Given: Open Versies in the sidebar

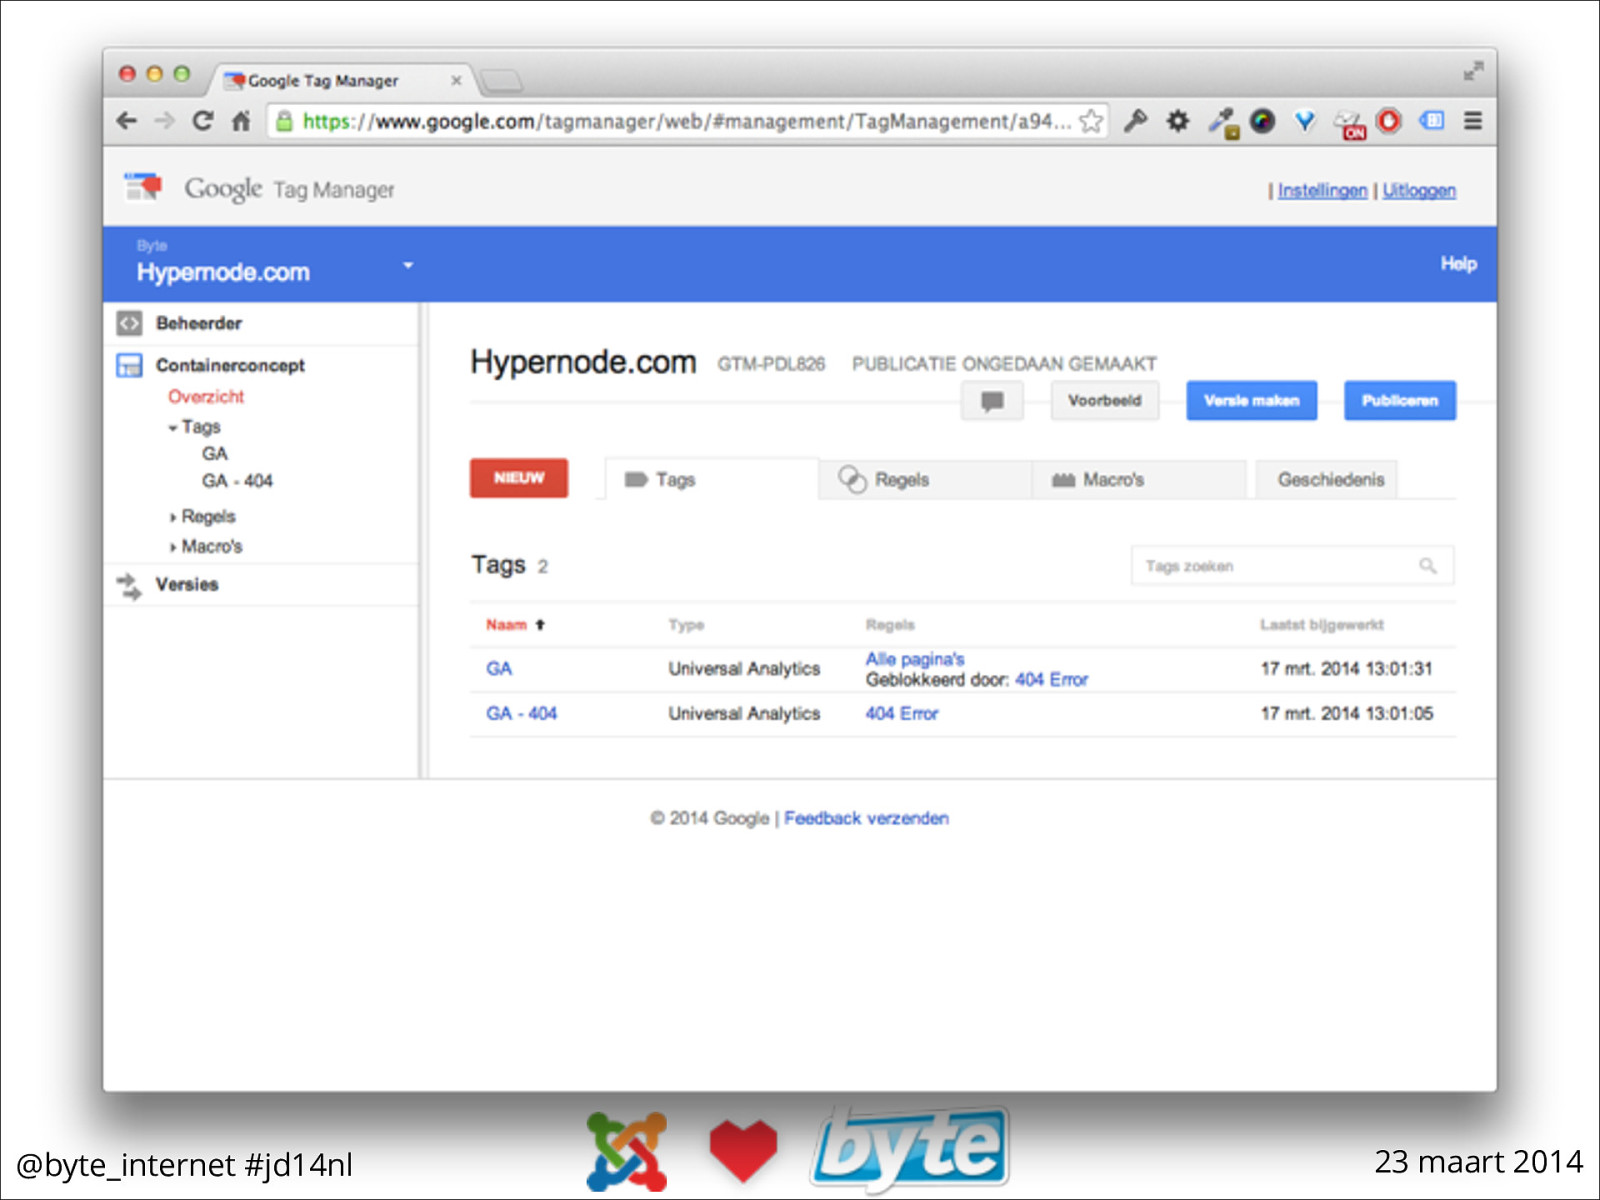Looking at the screenshot, I should [x=186, y=585].
